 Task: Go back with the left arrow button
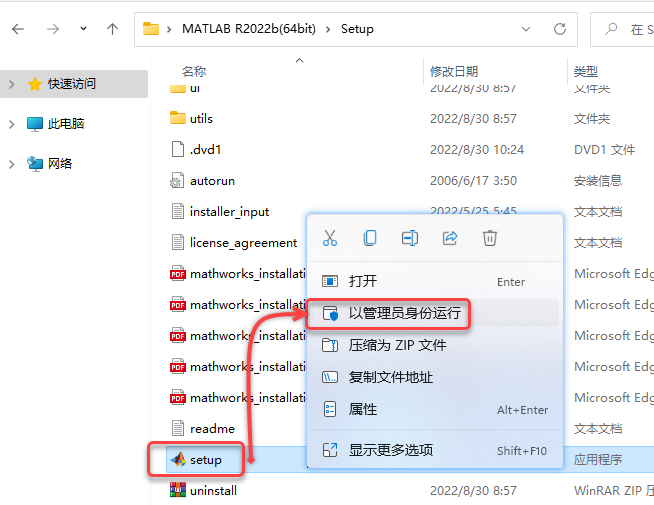pyautogui.click(x=18, y=29)
